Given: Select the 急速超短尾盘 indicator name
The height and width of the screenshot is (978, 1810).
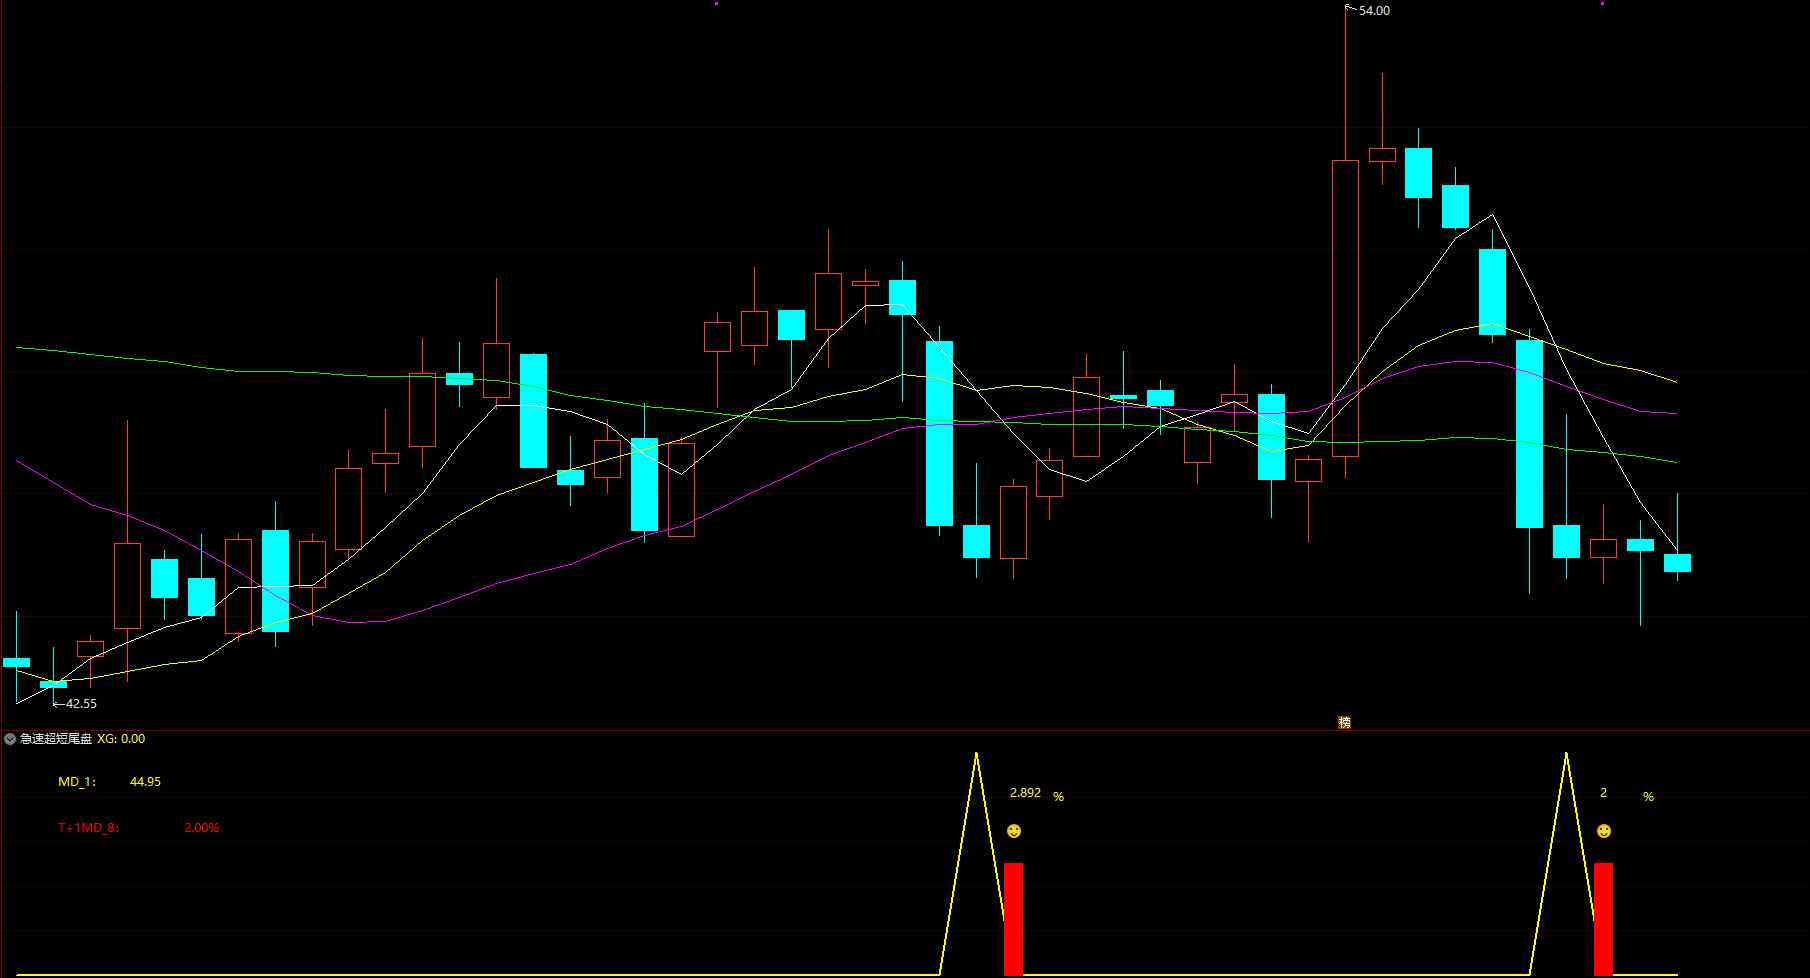Looking at the screenshot, I should coord(56,739).
